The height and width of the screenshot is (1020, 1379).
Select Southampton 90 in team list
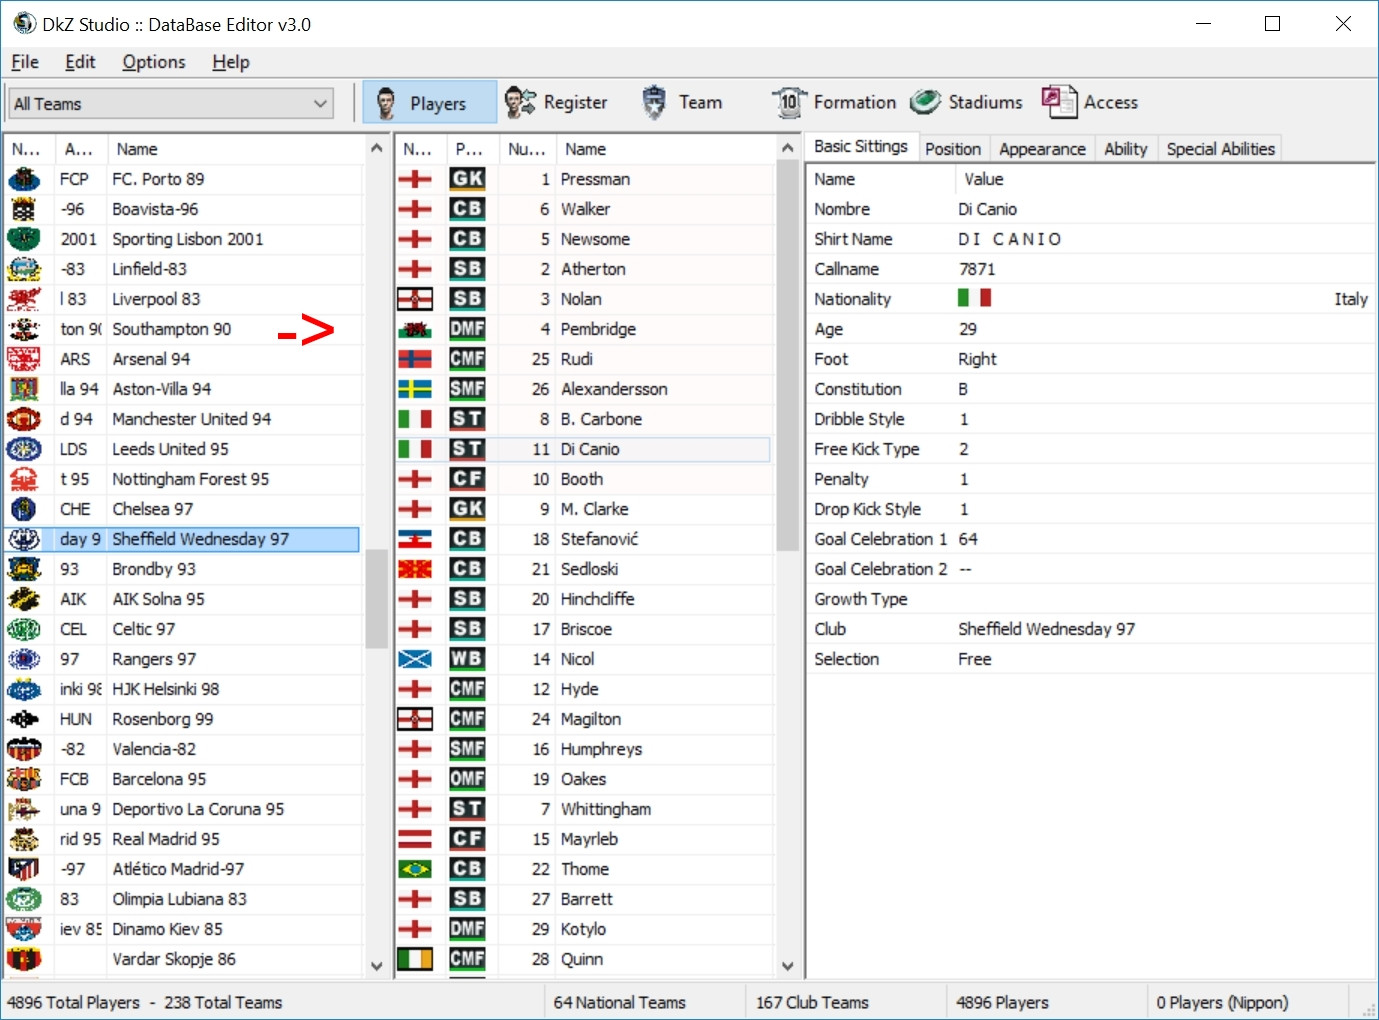(183, 329)
